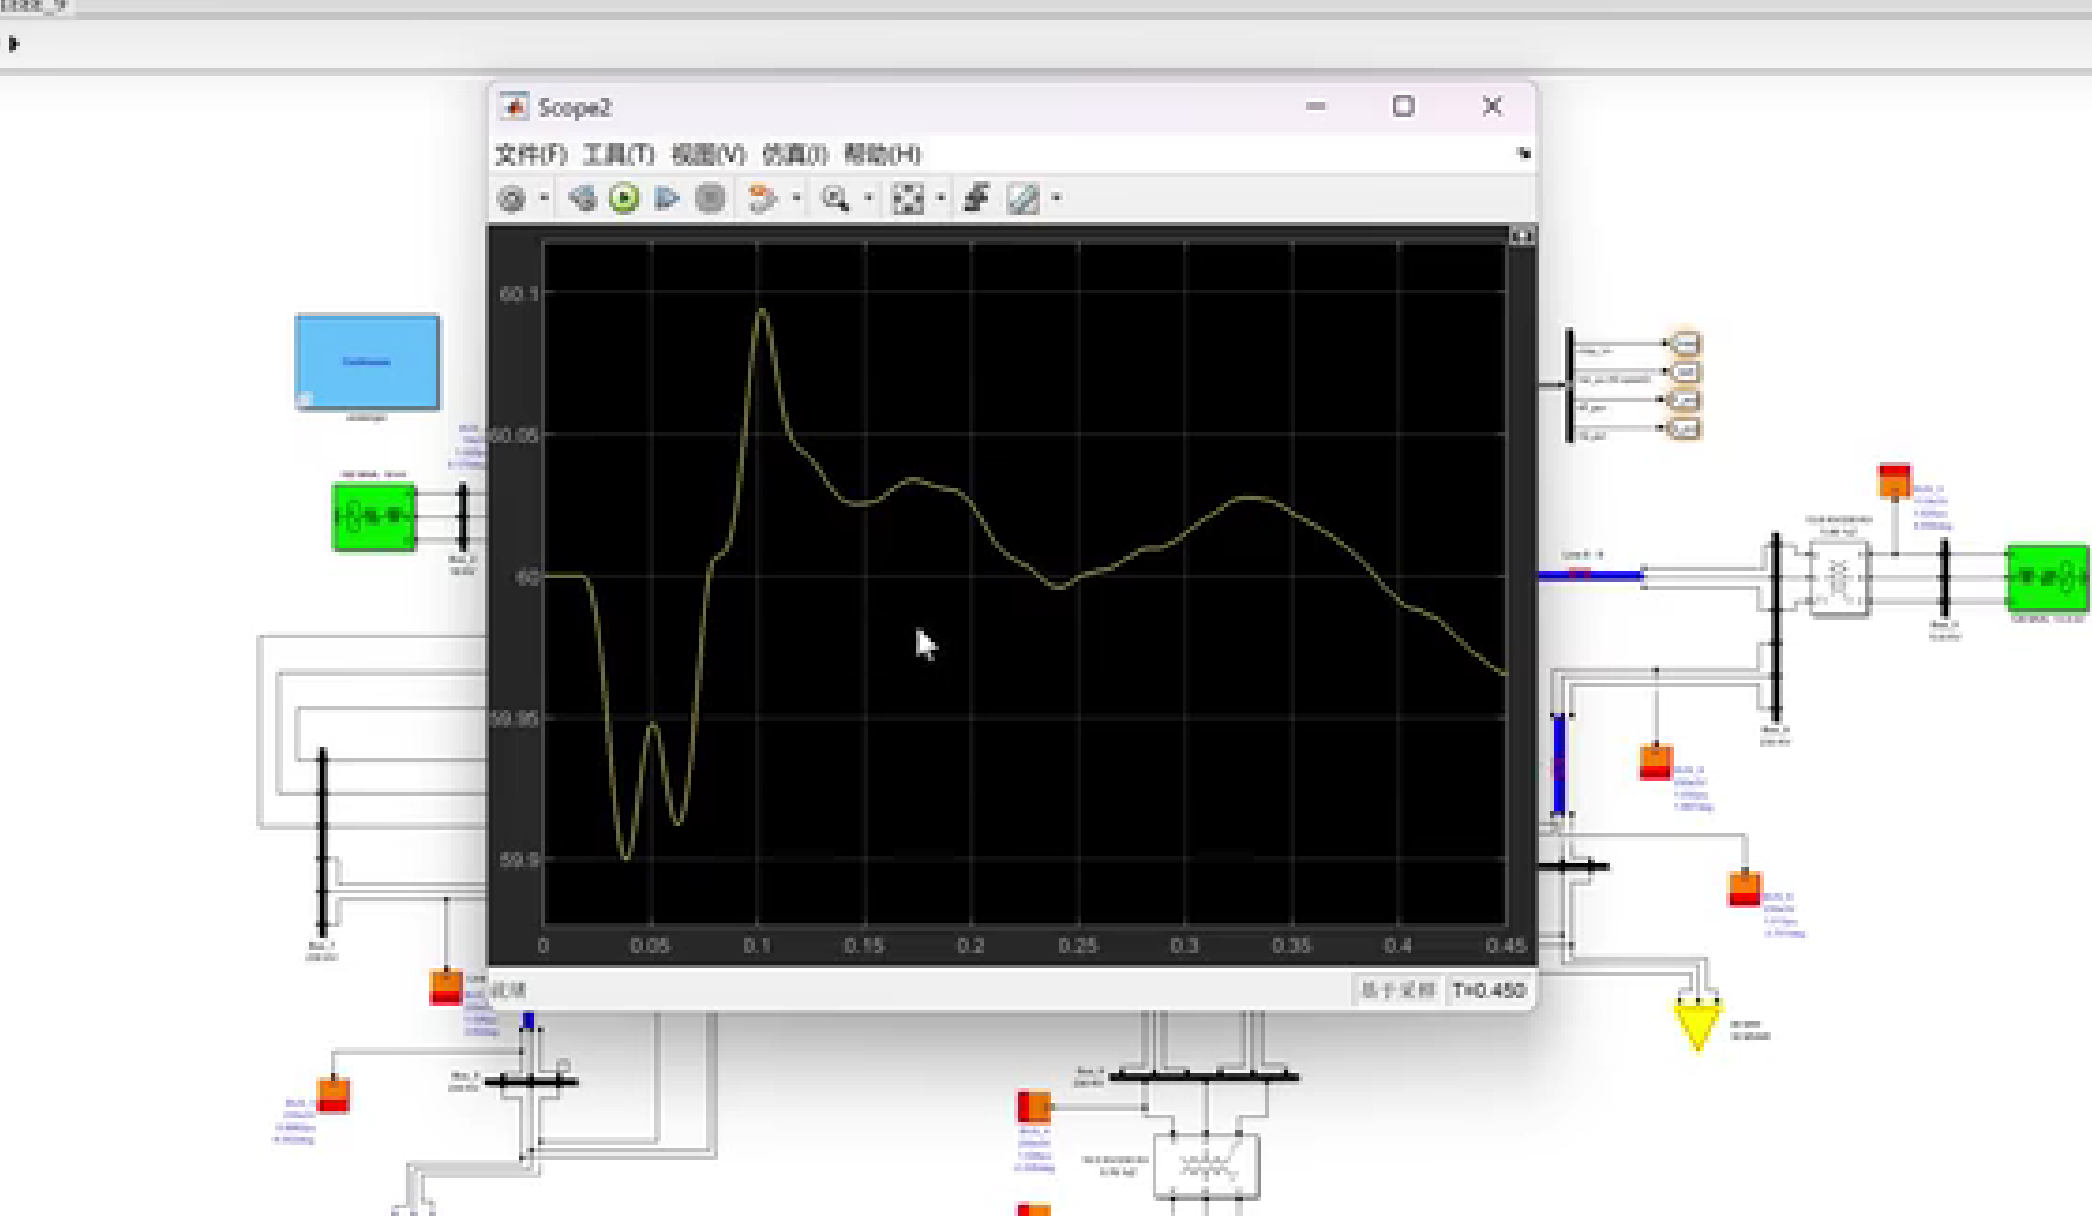Expand dropdown arrow beside Zoom tool
The image size is (2092, 1216).
(868, 198)
